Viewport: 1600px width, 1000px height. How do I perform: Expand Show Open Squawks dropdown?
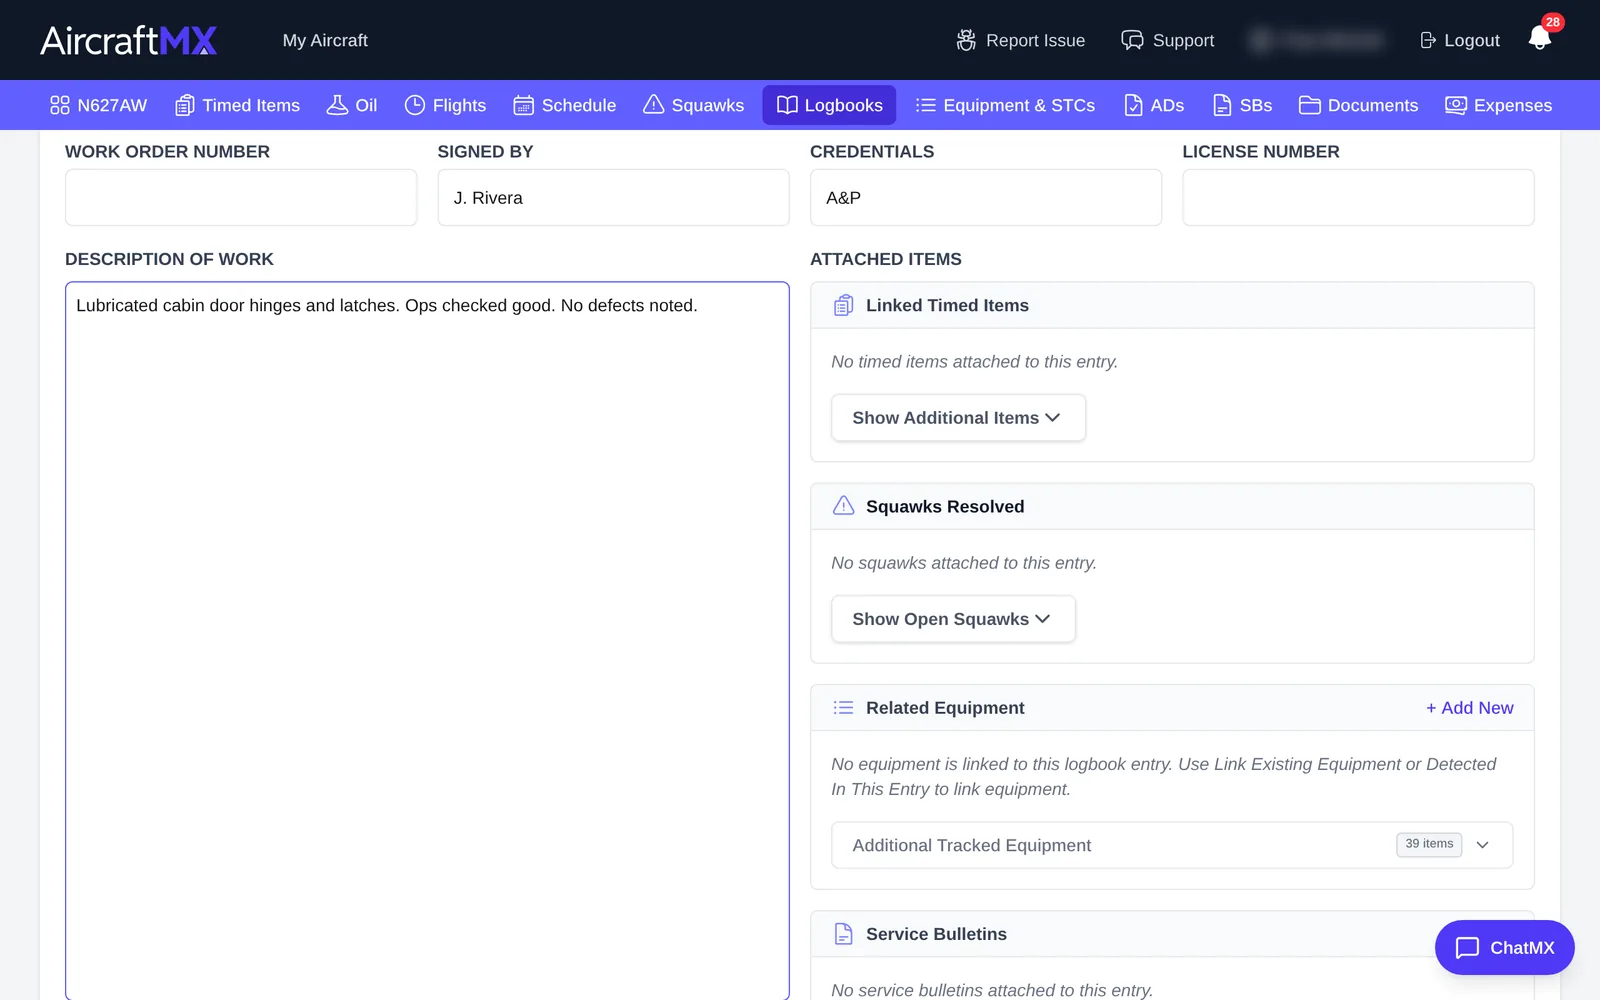coord(953,619)
